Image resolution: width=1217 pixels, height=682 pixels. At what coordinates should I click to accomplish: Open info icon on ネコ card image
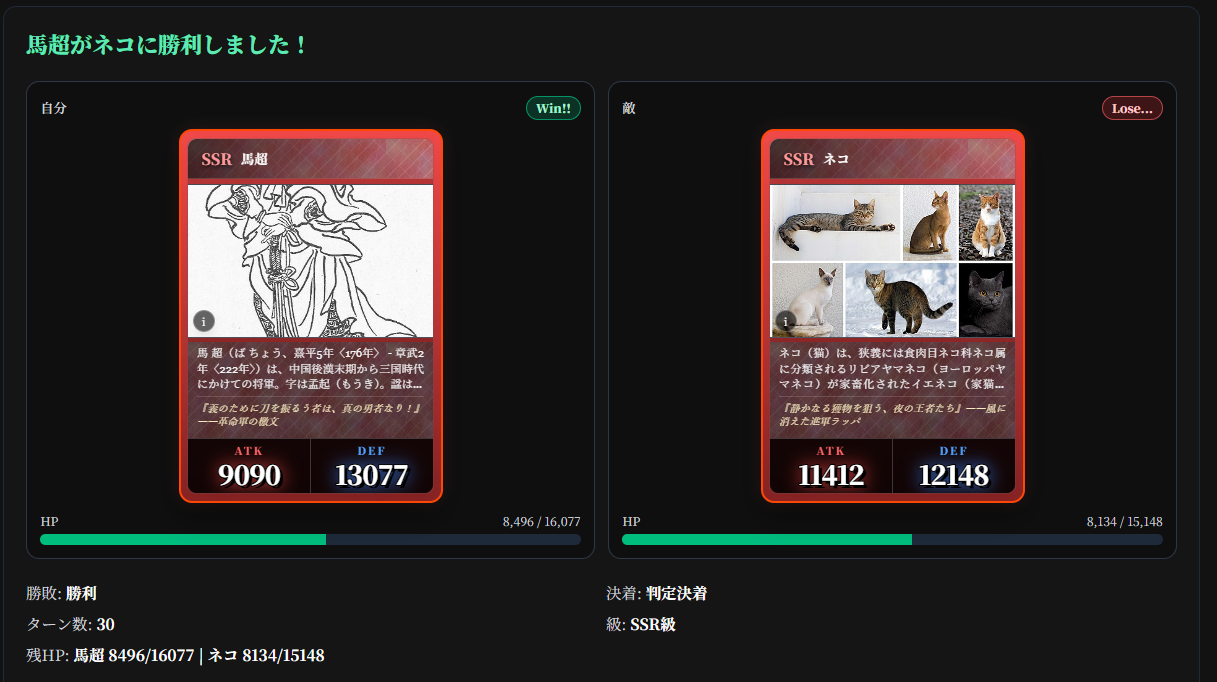tap(786, 321)
